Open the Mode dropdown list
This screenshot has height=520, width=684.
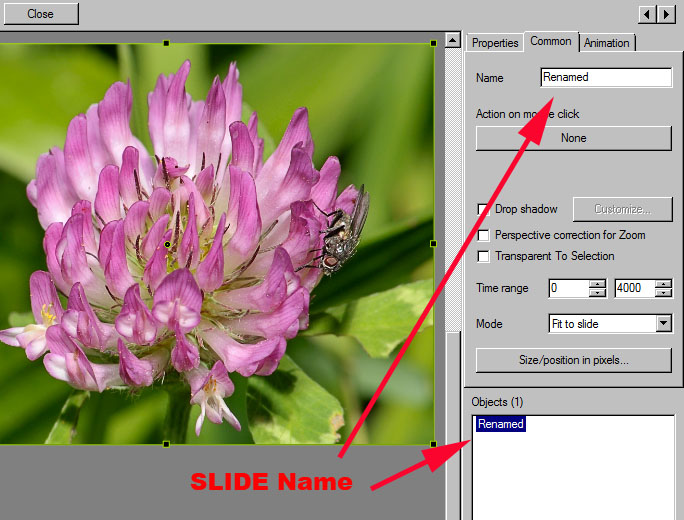663,324
